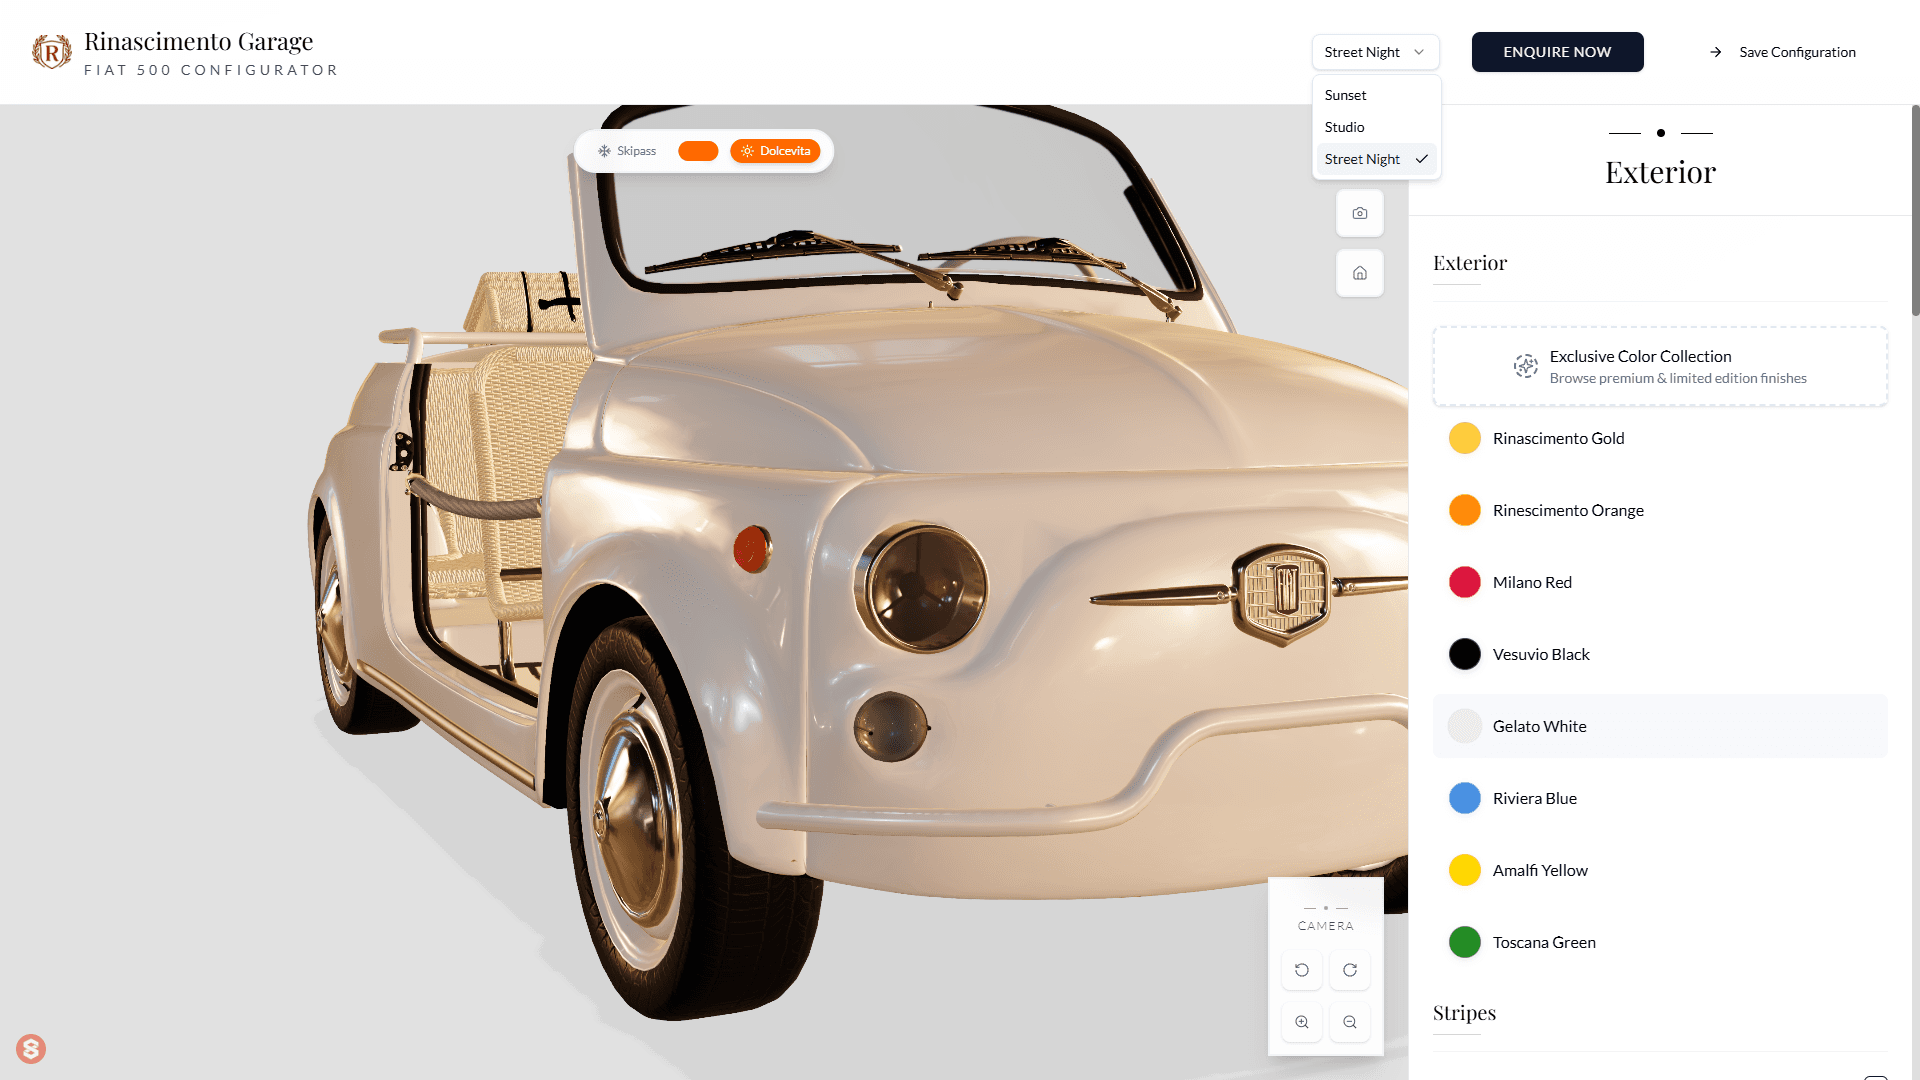1920x1080 pixels.
Task: Click the screenshot camera icon button
Action: 1359,213
